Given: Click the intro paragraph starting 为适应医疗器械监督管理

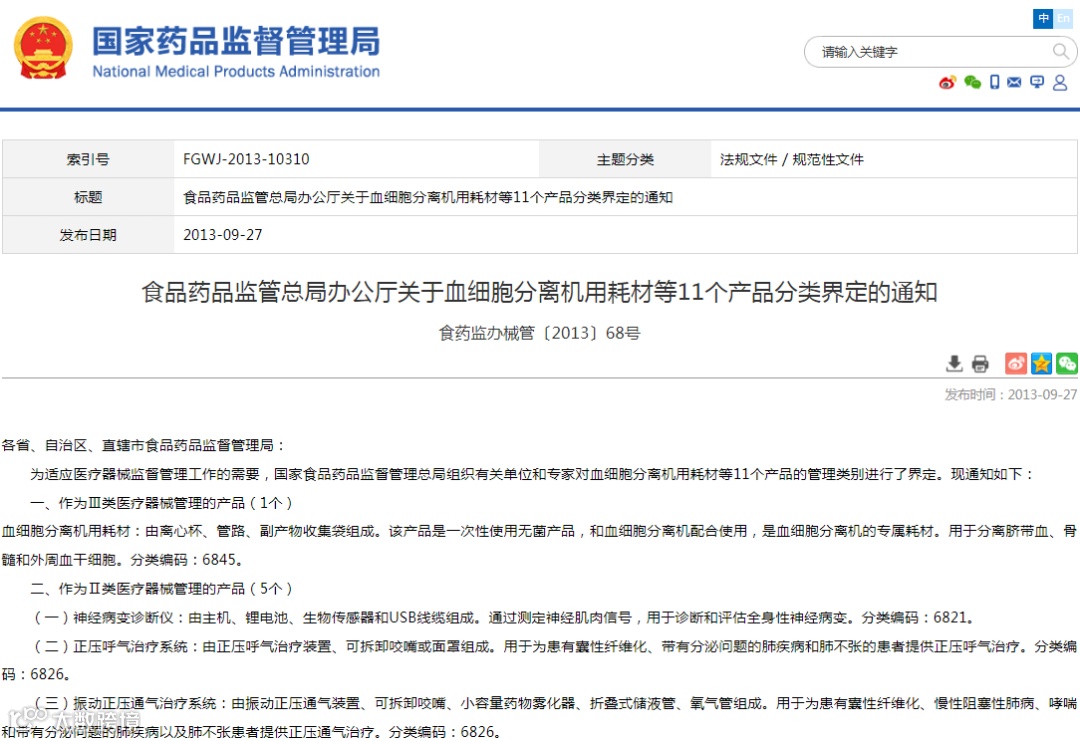Looking at the screenshot, I should coord(532,474).
